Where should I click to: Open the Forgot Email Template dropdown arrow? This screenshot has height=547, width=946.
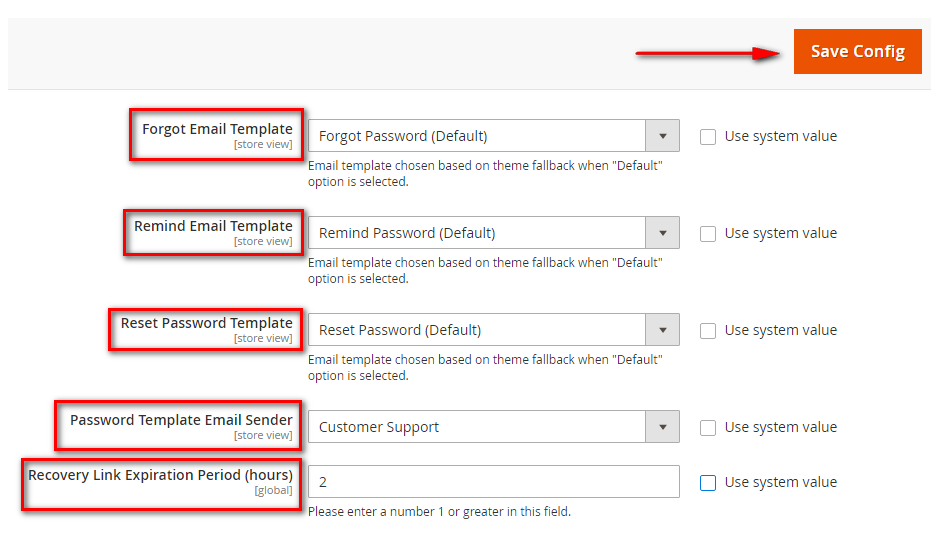pyautogui.click(x=662, y=136)
